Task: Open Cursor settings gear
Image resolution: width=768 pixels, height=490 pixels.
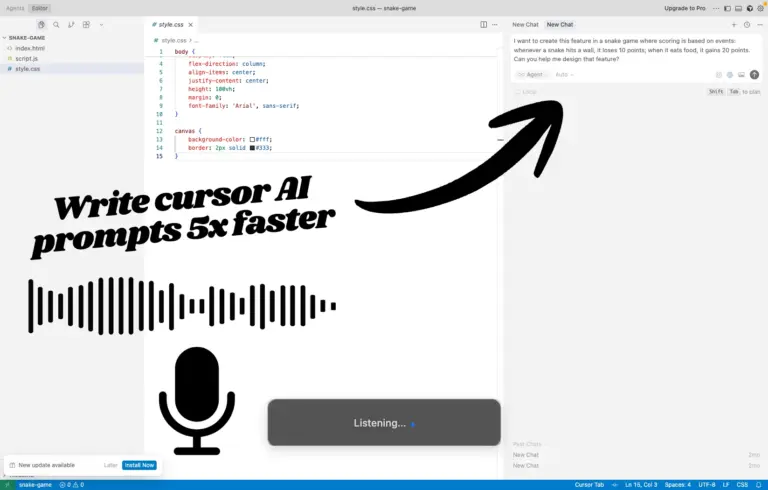Action: pos(760,8)
